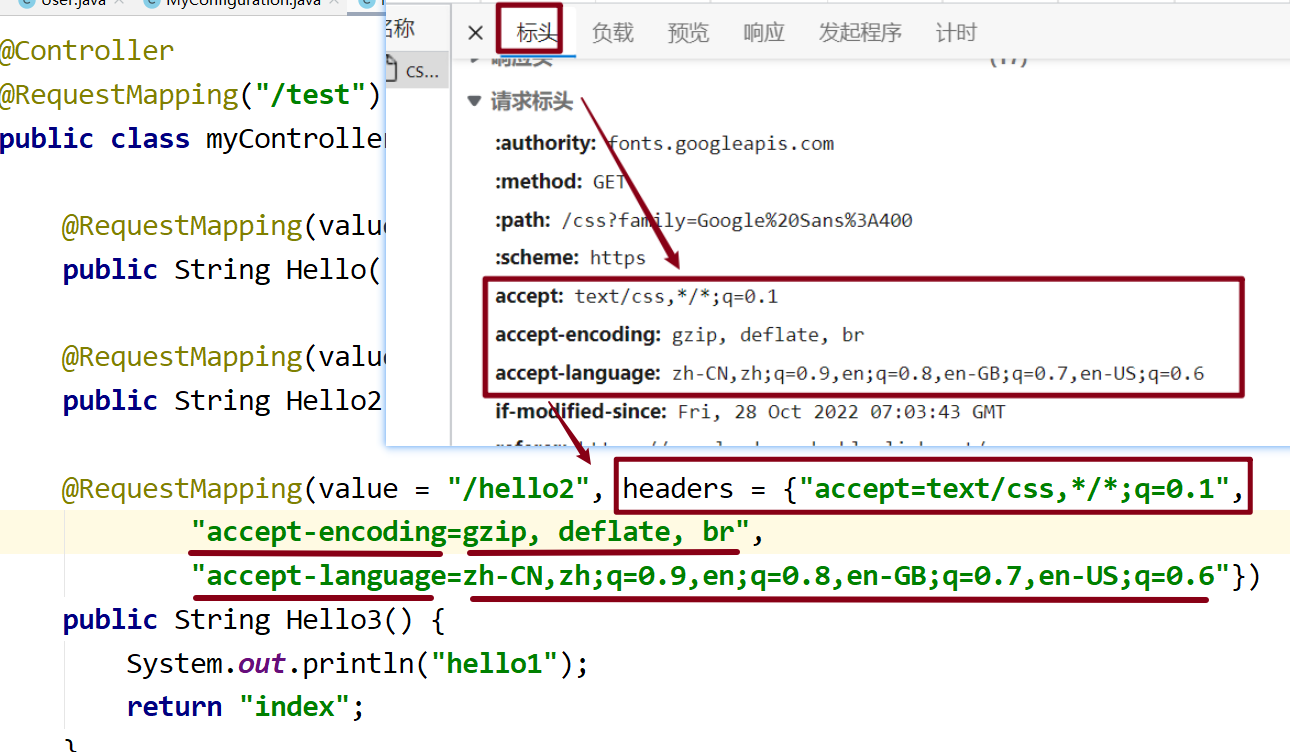Click the "accept-encoding=gzip, deflate, br" string in code
This screenshot has height=752, width=1290.
pos(469,532)
